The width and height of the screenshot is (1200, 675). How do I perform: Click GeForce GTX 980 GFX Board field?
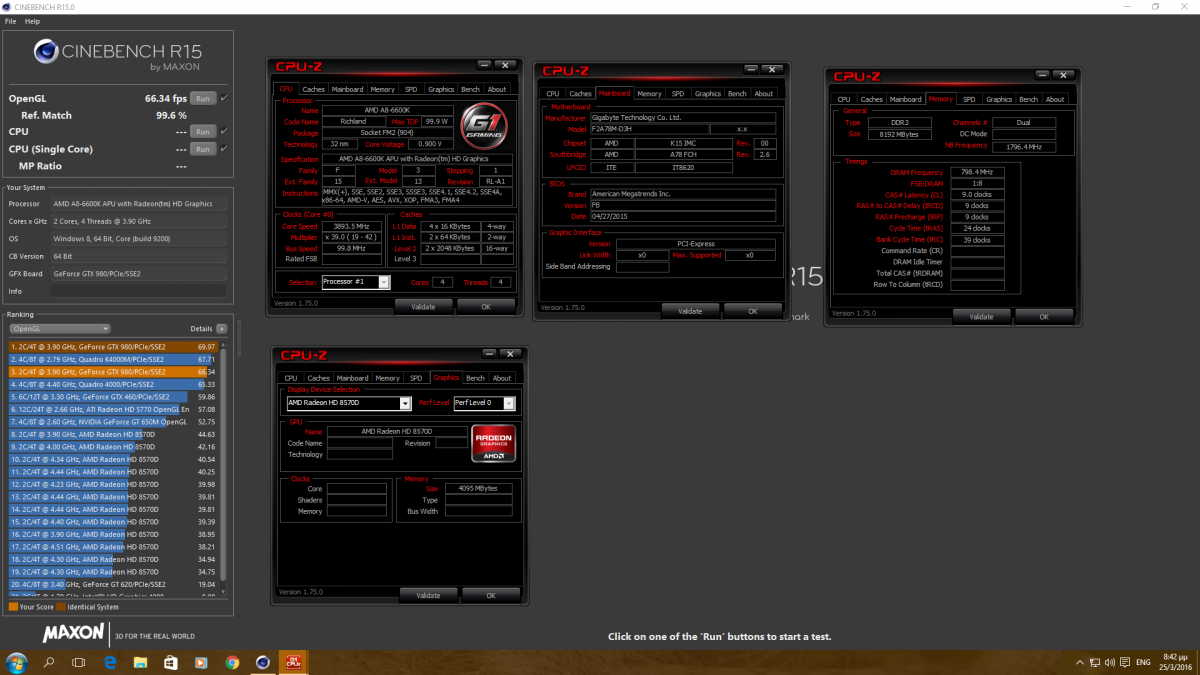(x=141, y=273)
